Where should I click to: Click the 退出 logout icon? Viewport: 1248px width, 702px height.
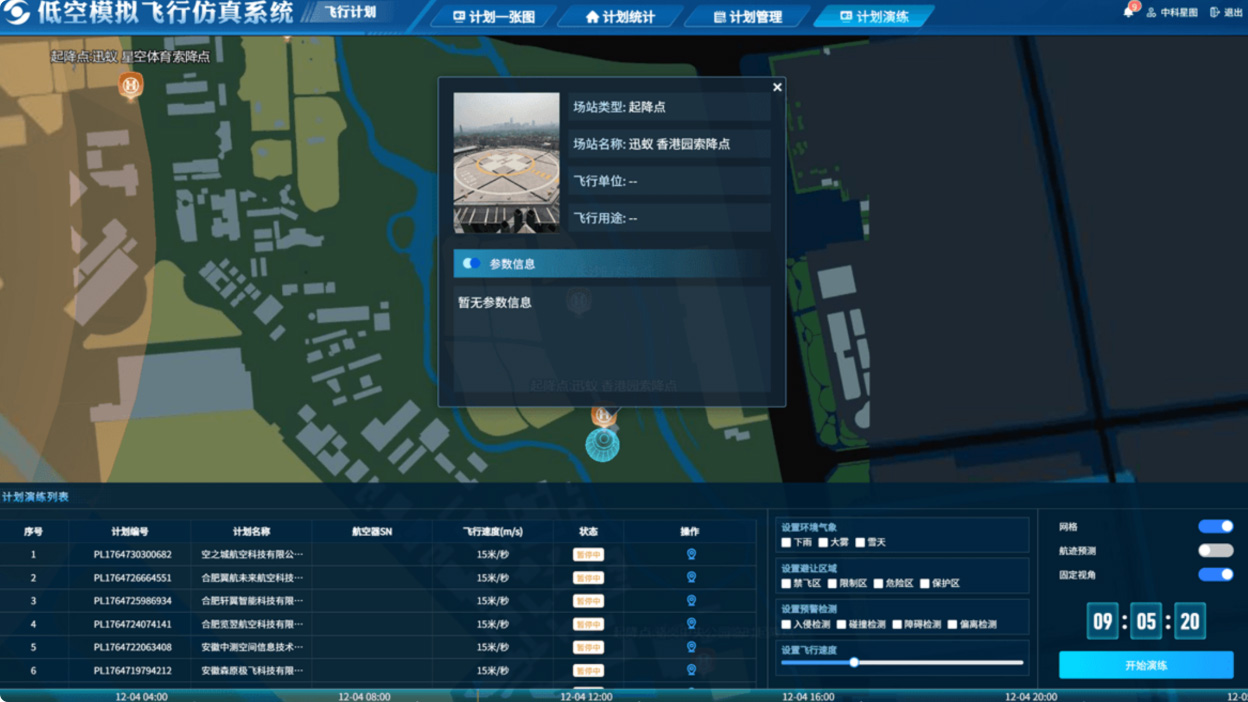(x=1215, y=13)
